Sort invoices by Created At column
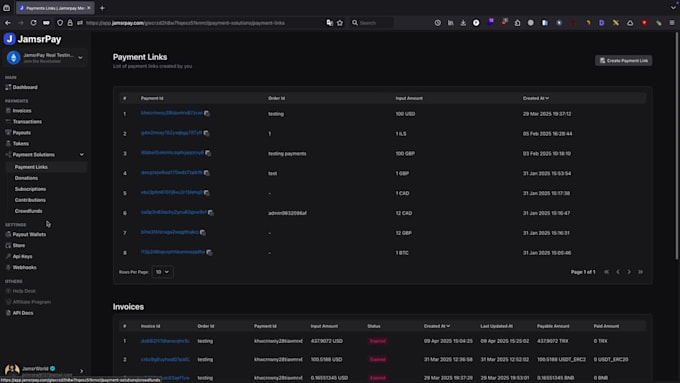 (437, 326)
